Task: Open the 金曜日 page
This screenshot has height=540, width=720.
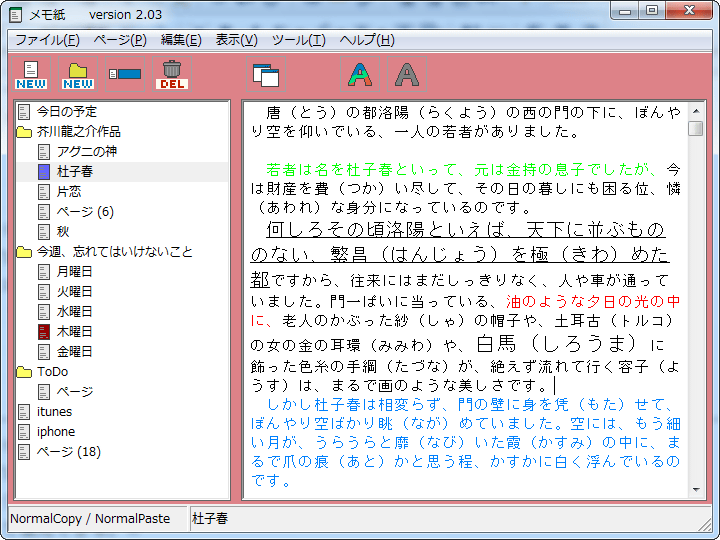Action: pos(74,352)
